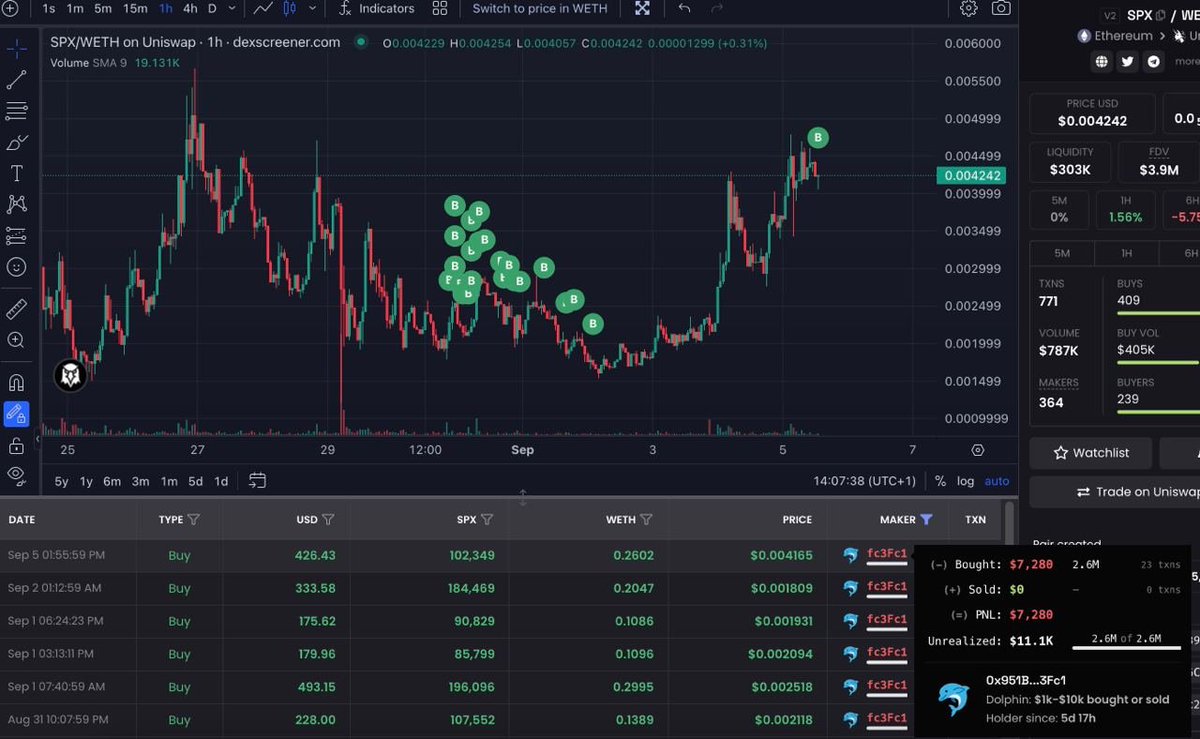1200x739 pixels.
Task: Set chart range to 5y
Action: coord(61,481)
